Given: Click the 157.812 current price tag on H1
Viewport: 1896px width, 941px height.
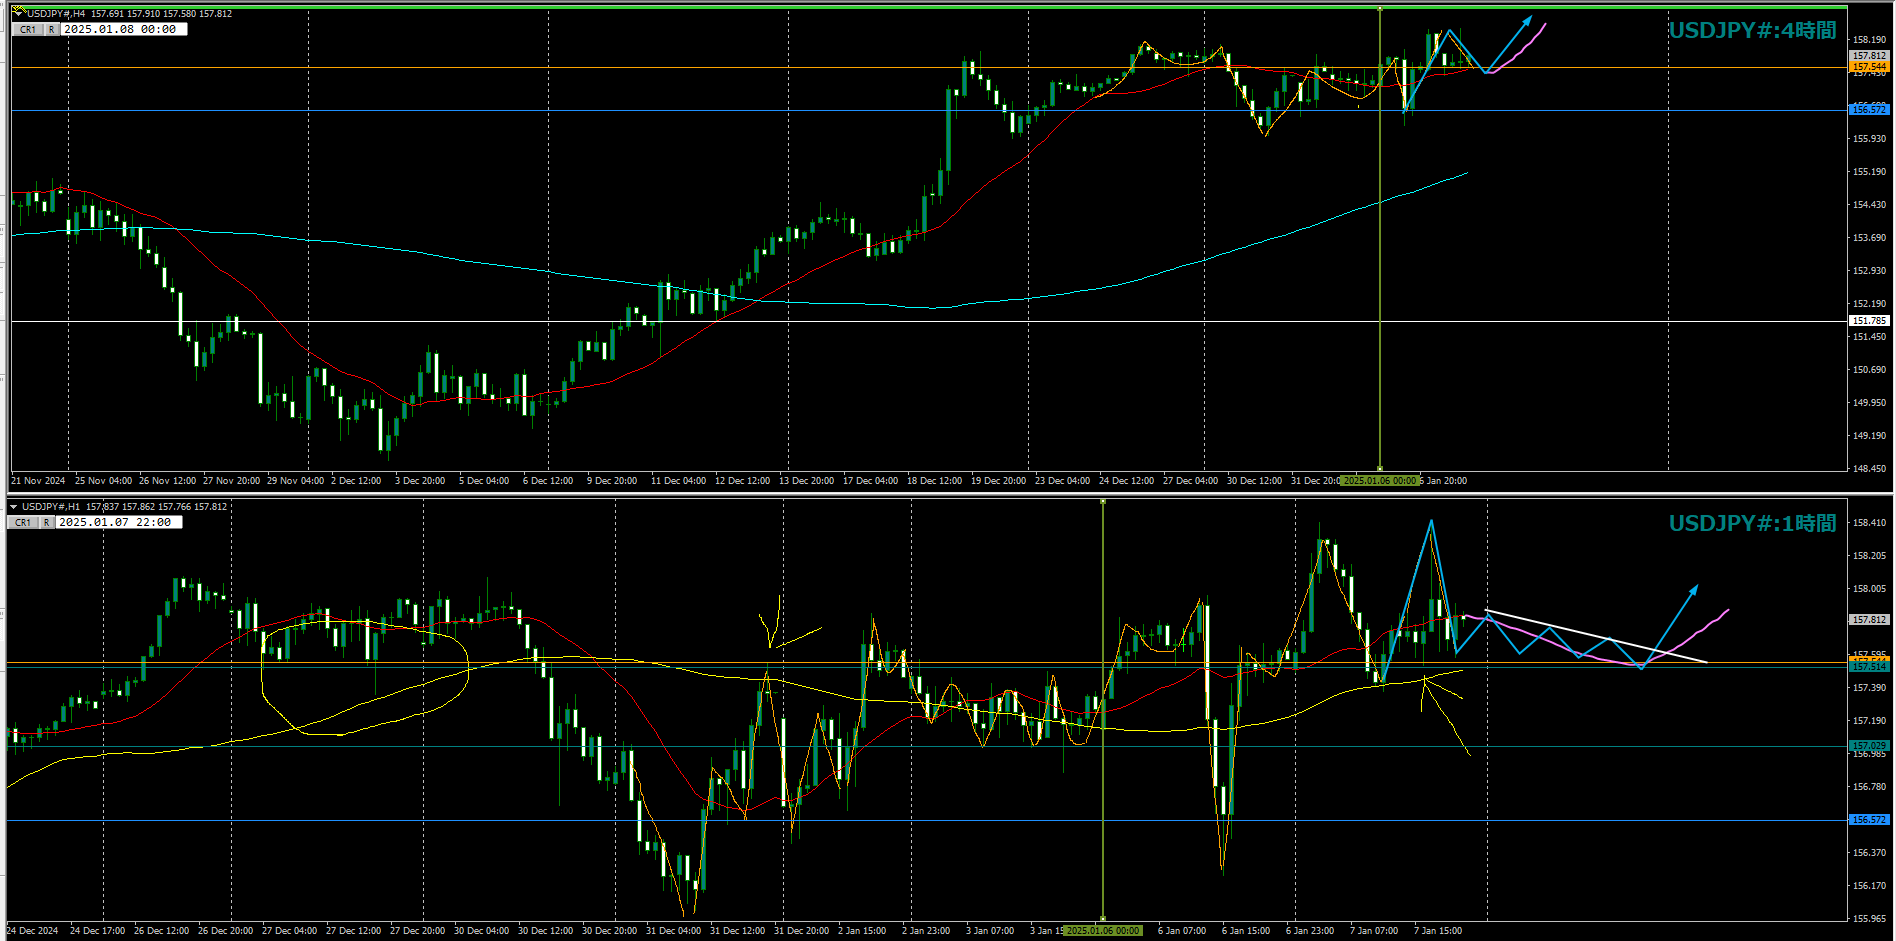Looking at the screenshot, I should click(1869, 620).
